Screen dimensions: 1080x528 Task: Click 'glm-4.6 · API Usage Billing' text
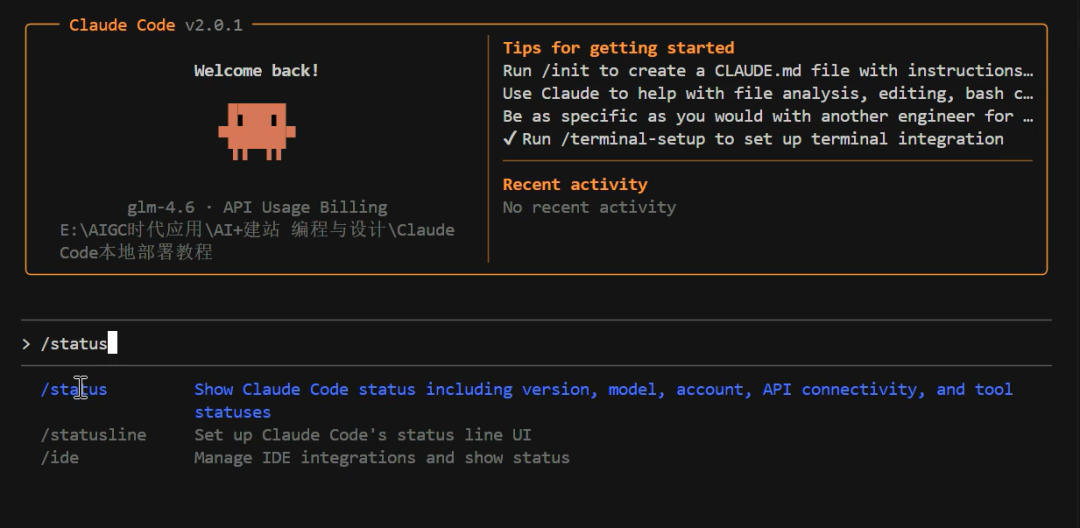257,207
